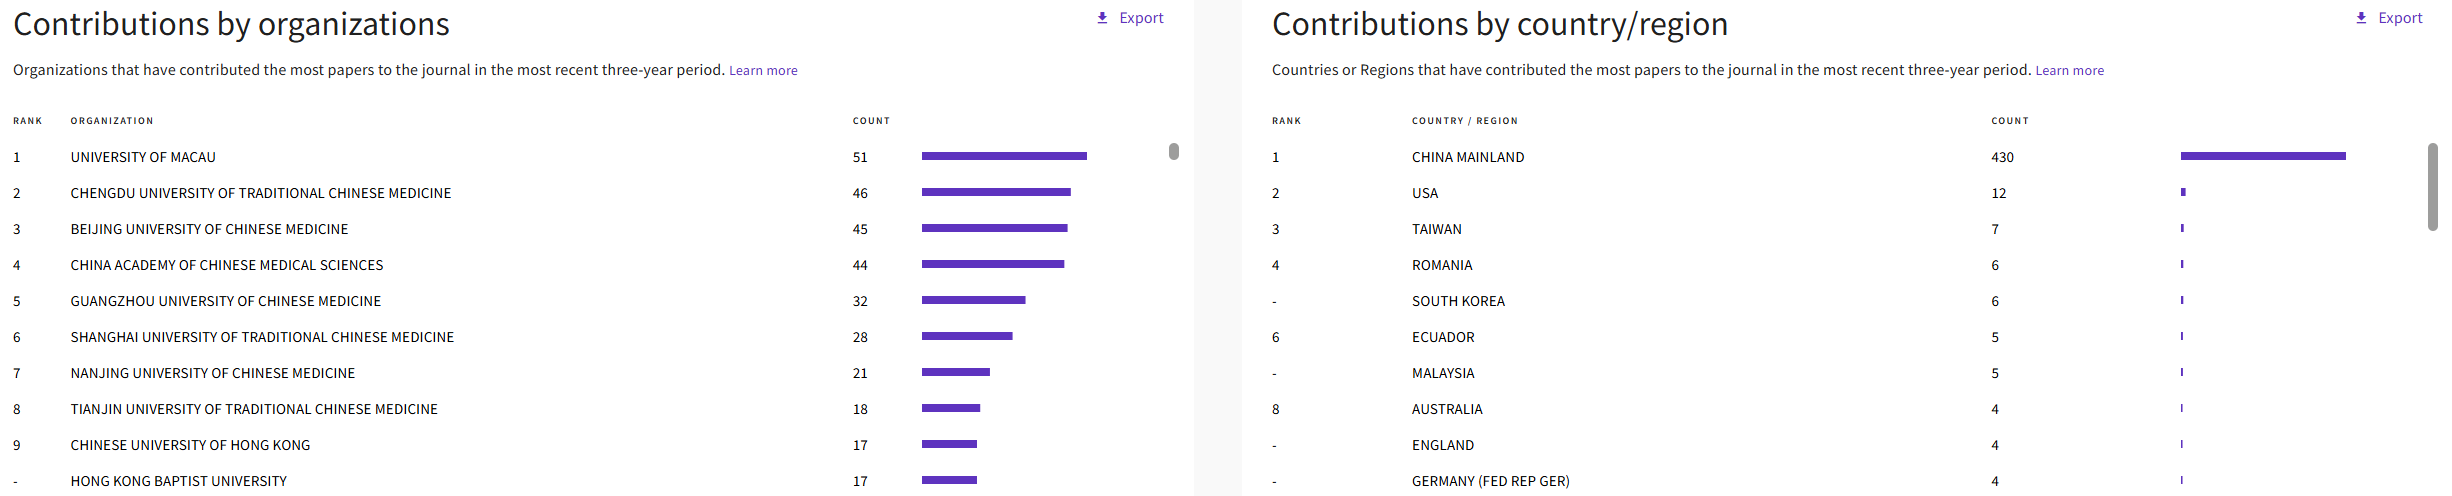Viewport: 2452px width, 496px height.
Task: Click COUNT header in organizations table
Action: 871,121
